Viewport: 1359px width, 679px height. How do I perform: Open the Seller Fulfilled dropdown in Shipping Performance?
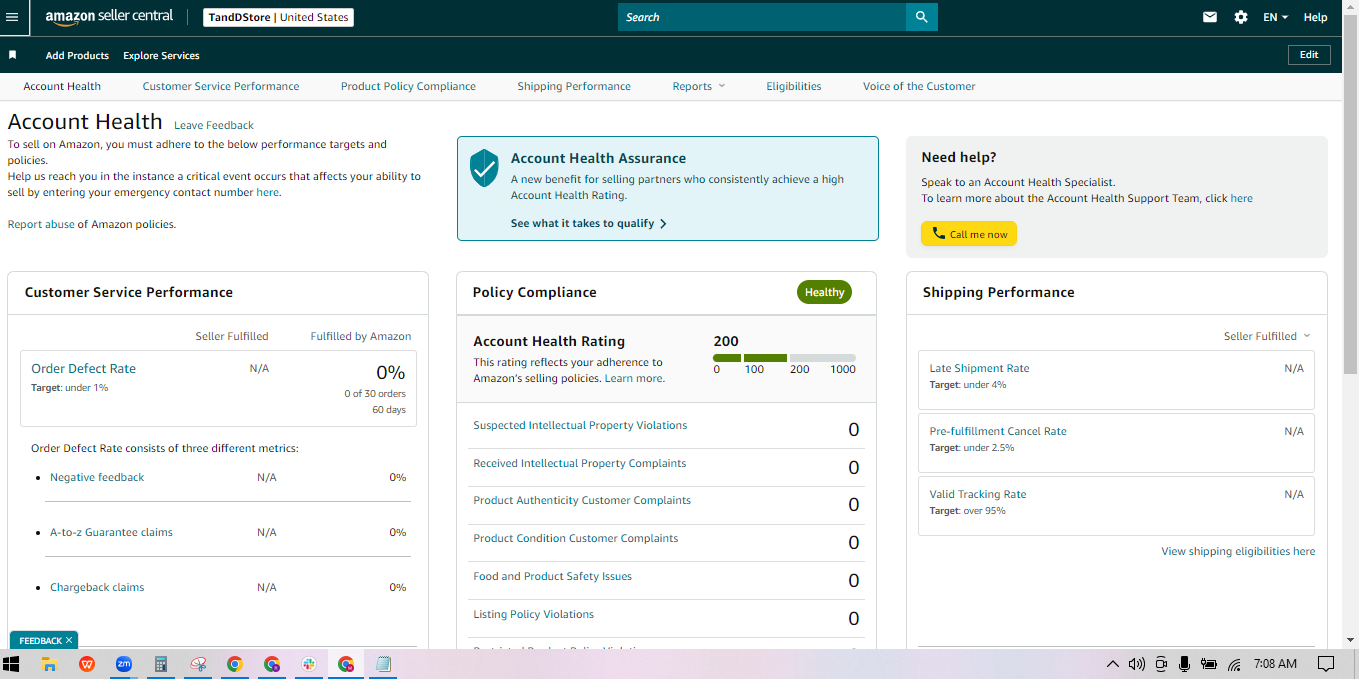[x=1267, y=336]
